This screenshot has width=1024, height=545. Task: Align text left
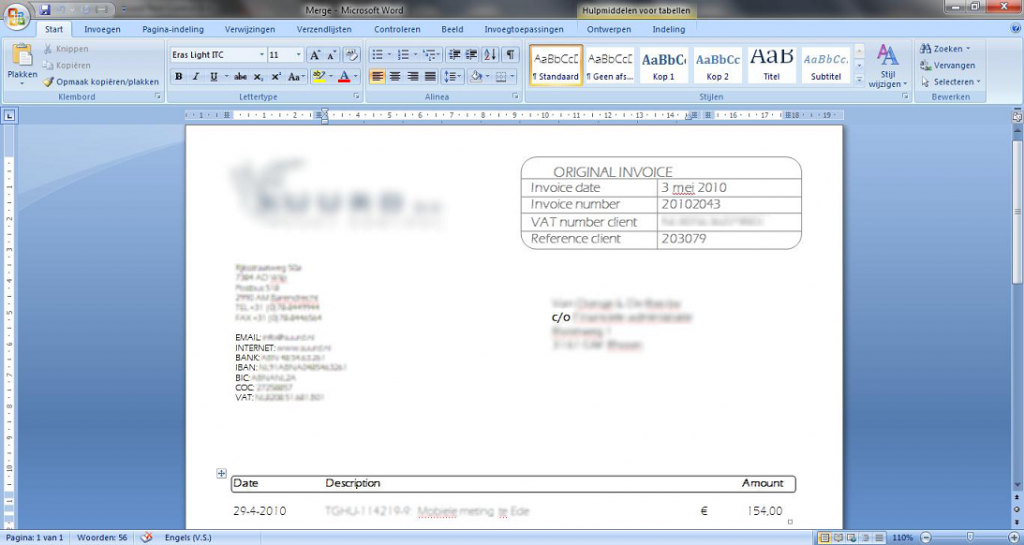click(x=377, y=76)
